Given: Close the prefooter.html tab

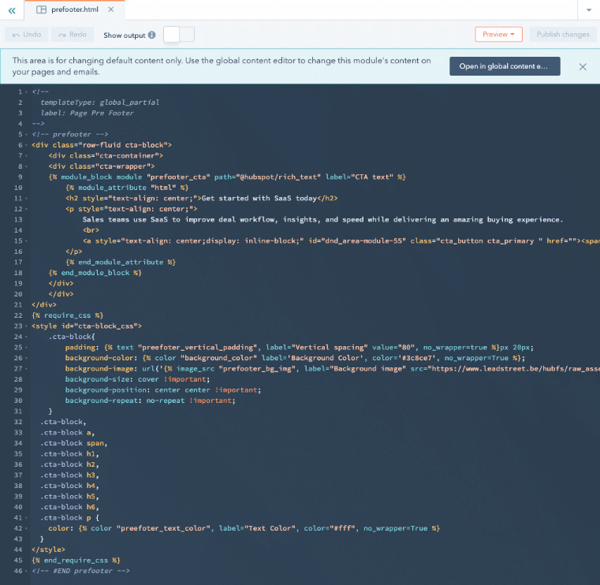Looking at the screenshot, I should (x=111, y=10).
